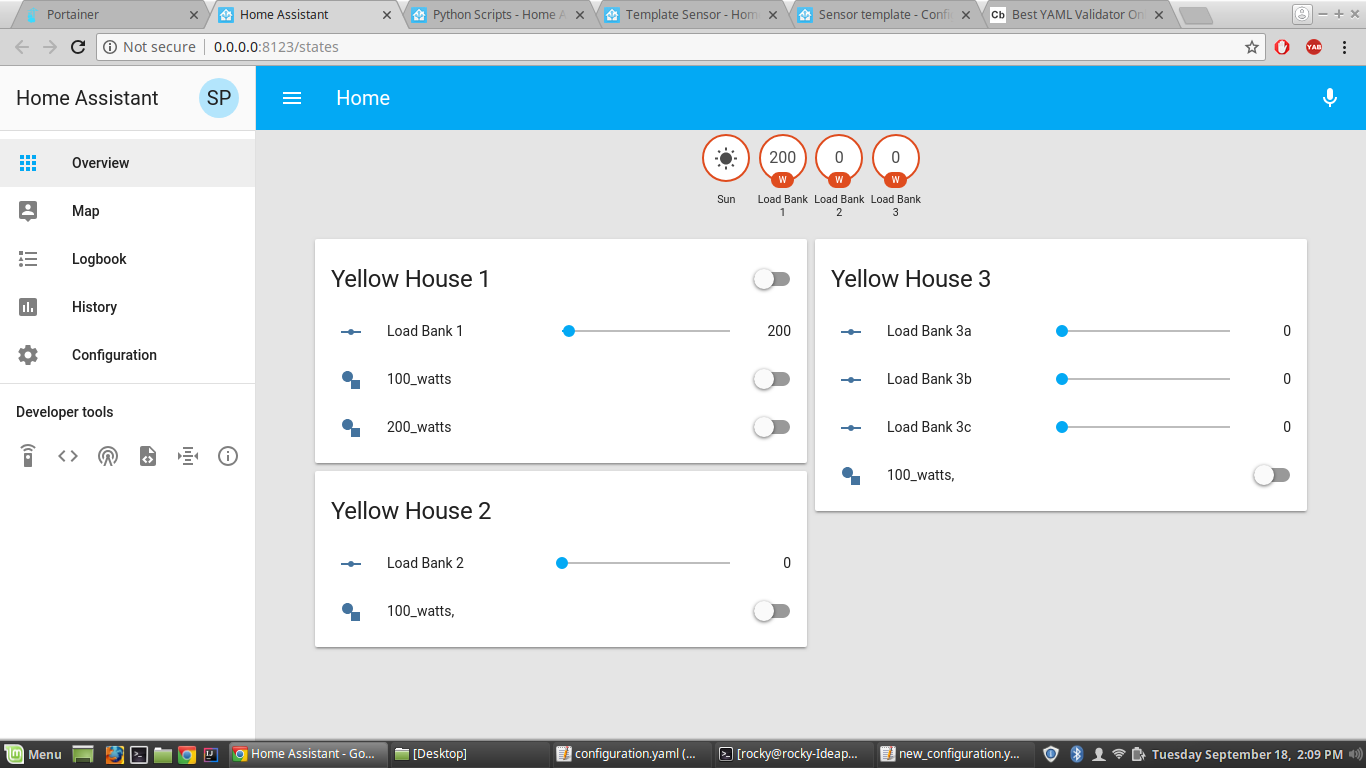
Task: Open History in the sidebar
Action: (127, 307)
